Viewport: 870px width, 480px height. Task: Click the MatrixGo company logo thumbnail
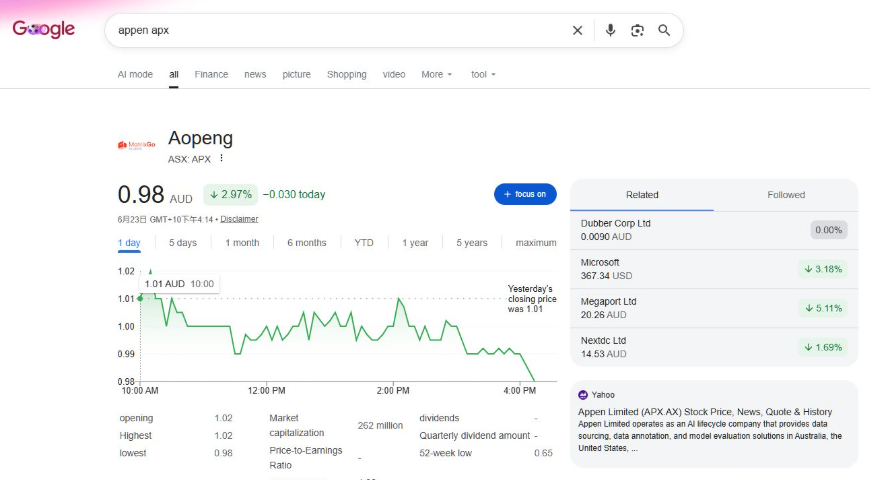[136, 145]
